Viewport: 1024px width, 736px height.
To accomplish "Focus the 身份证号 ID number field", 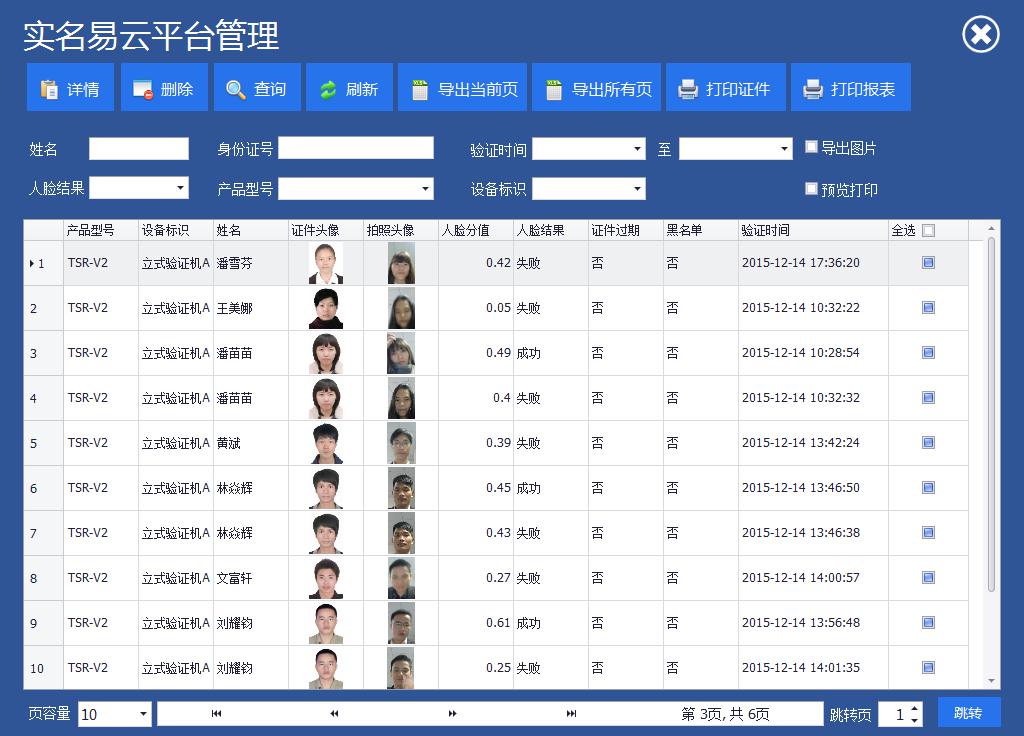I will [356, 148].
